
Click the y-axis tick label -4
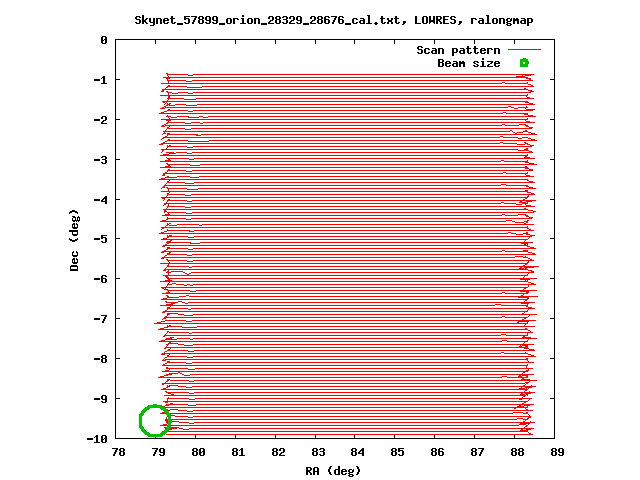pos(100,200)
